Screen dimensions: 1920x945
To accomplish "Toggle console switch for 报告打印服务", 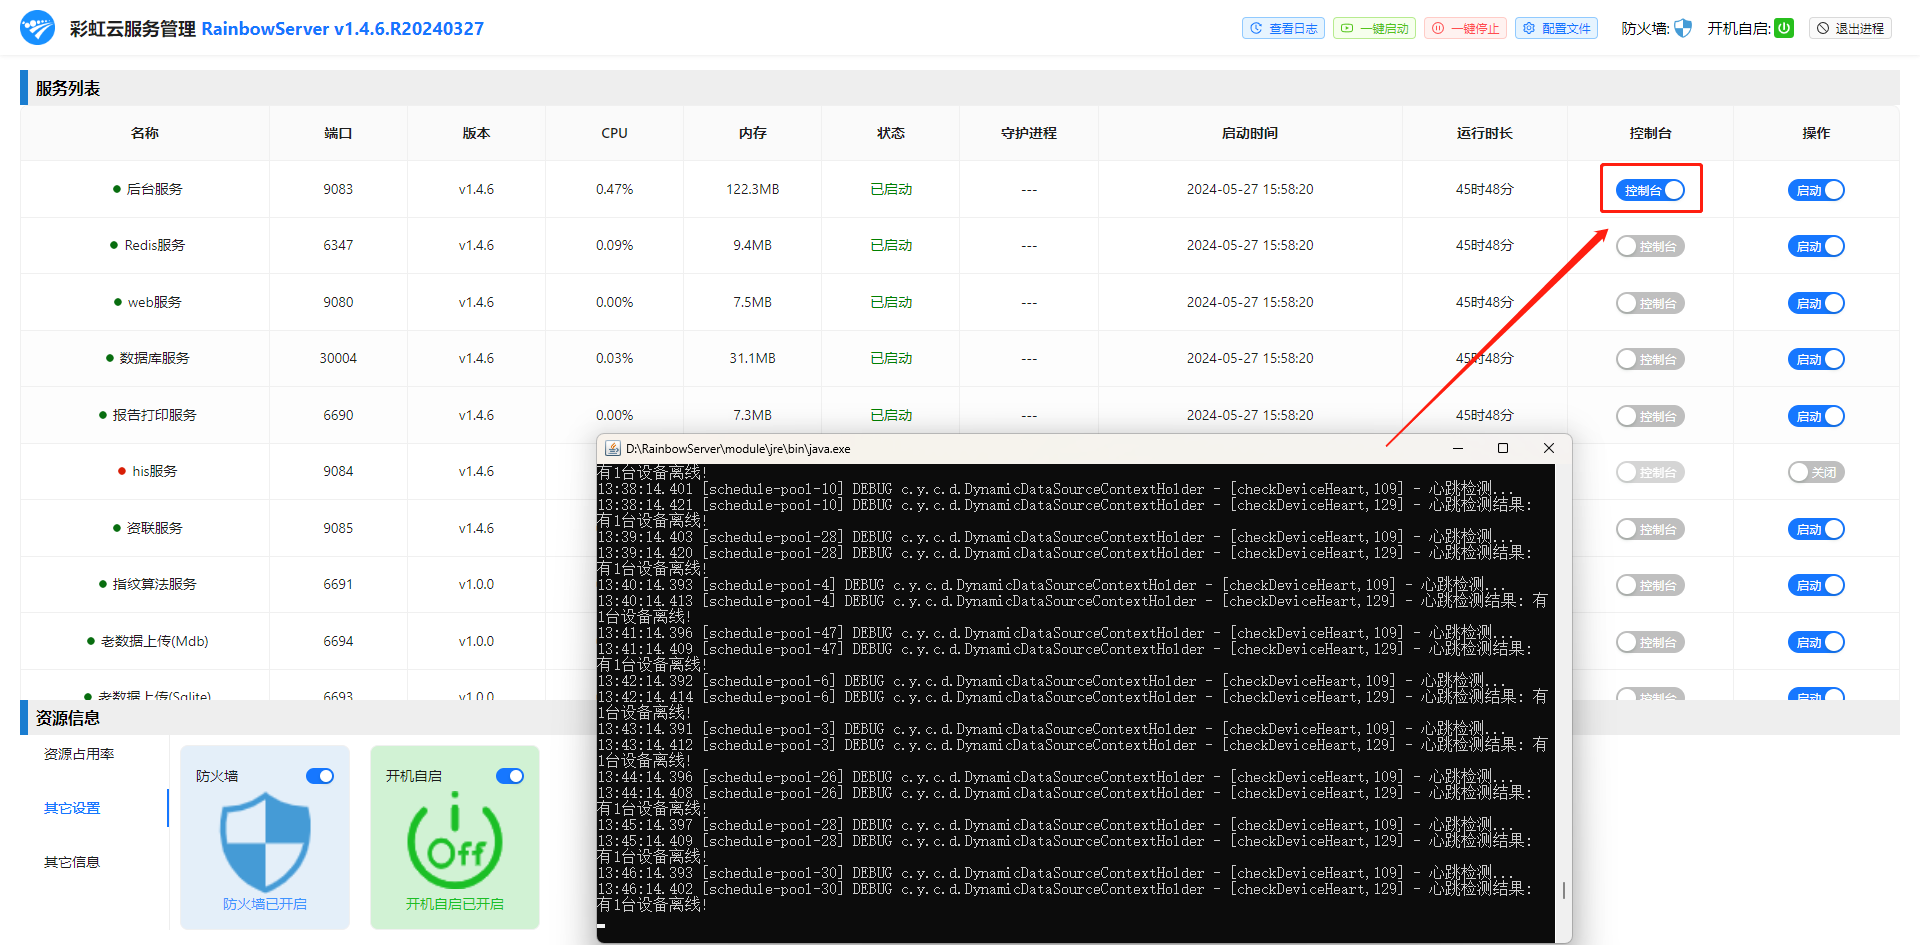I will 1651,416.
